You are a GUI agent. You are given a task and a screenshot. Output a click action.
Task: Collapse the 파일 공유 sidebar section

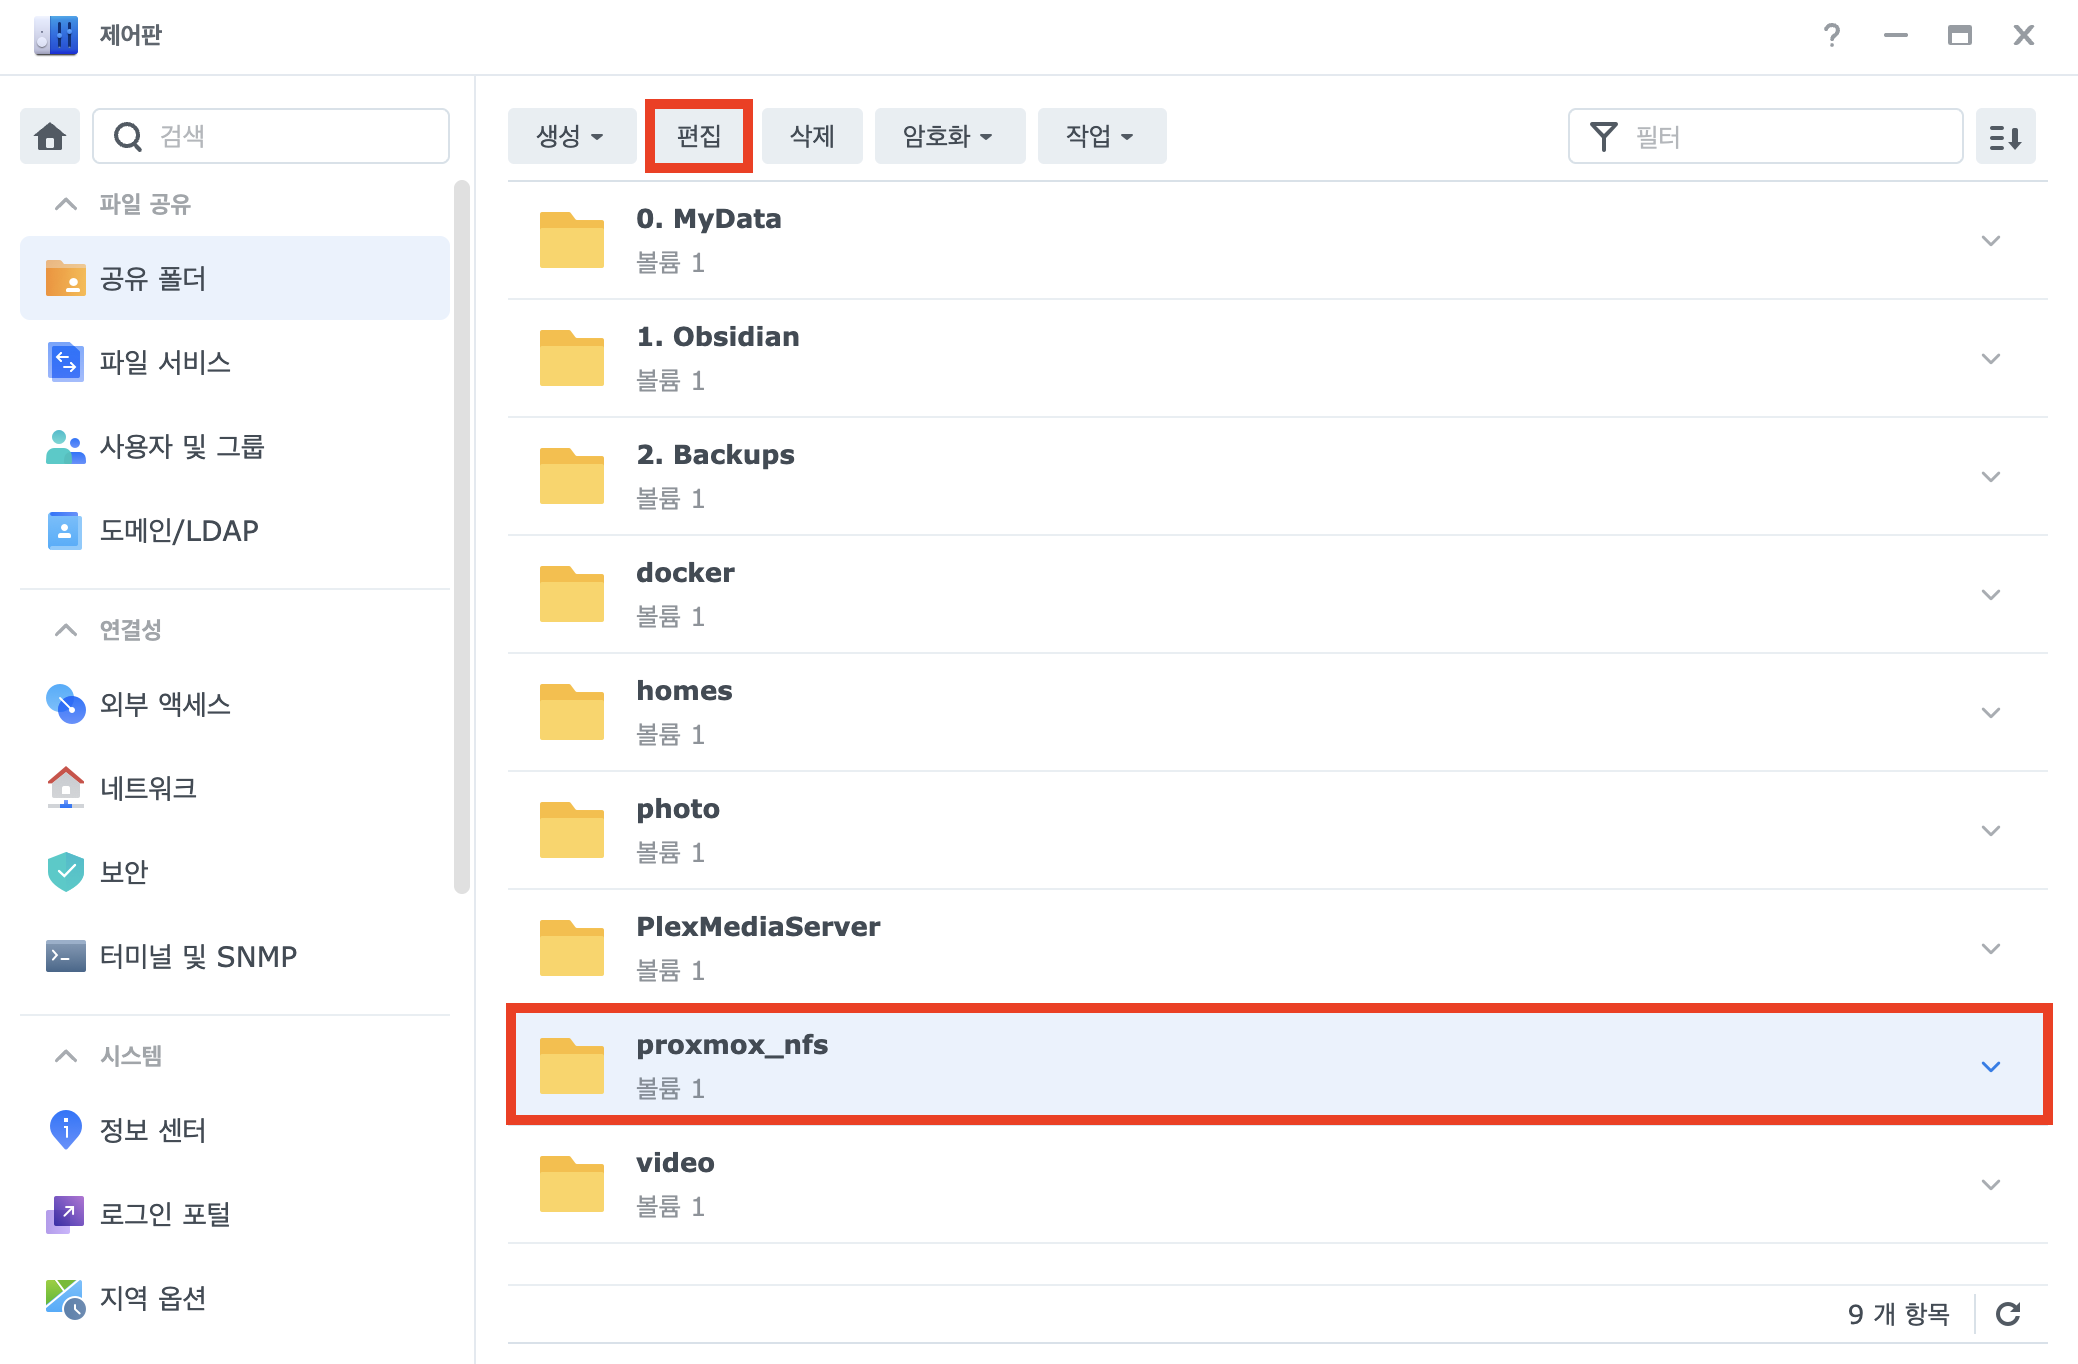point(66,205)
